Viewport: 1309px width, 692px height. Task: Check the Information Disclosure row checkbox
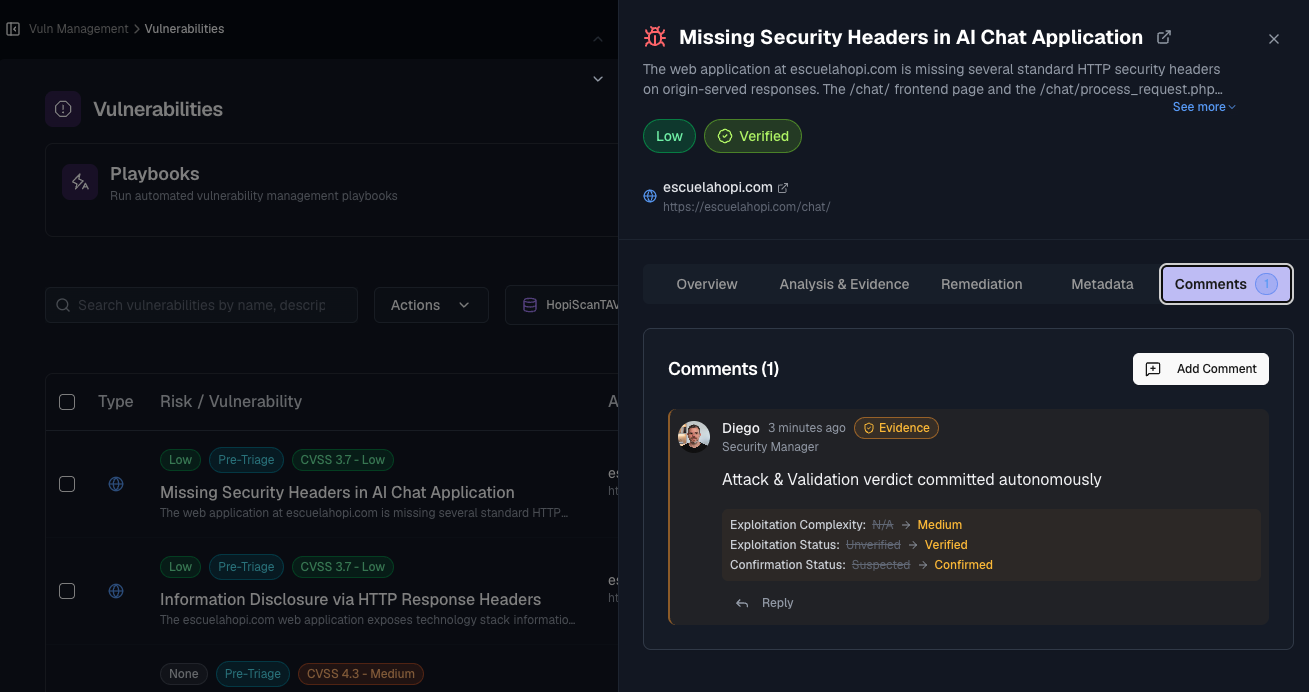click(67, 591)
